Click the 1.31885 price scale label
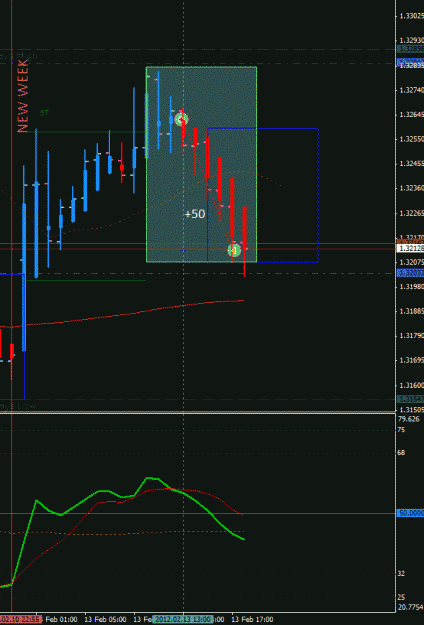Screen dimensions: 424x625 (x=411, y=311)
